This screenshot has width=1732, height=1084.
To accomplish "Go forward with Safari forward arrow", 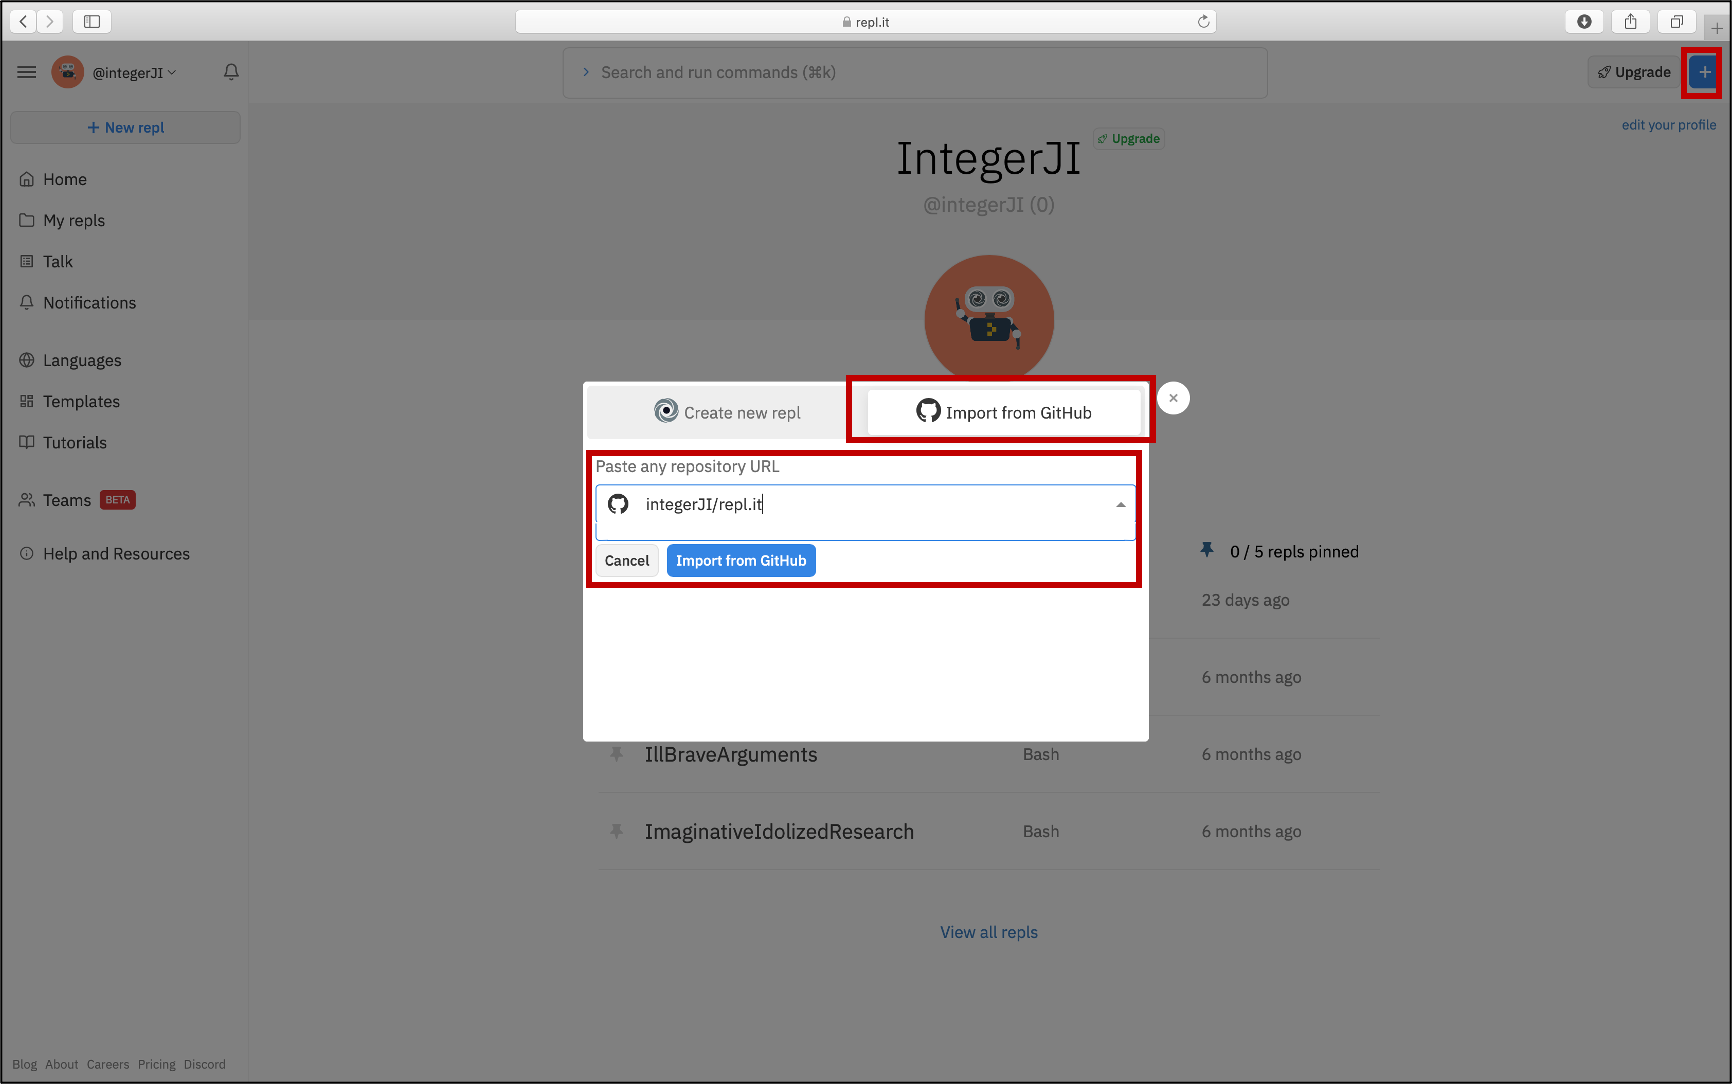I will coord(49,21).
